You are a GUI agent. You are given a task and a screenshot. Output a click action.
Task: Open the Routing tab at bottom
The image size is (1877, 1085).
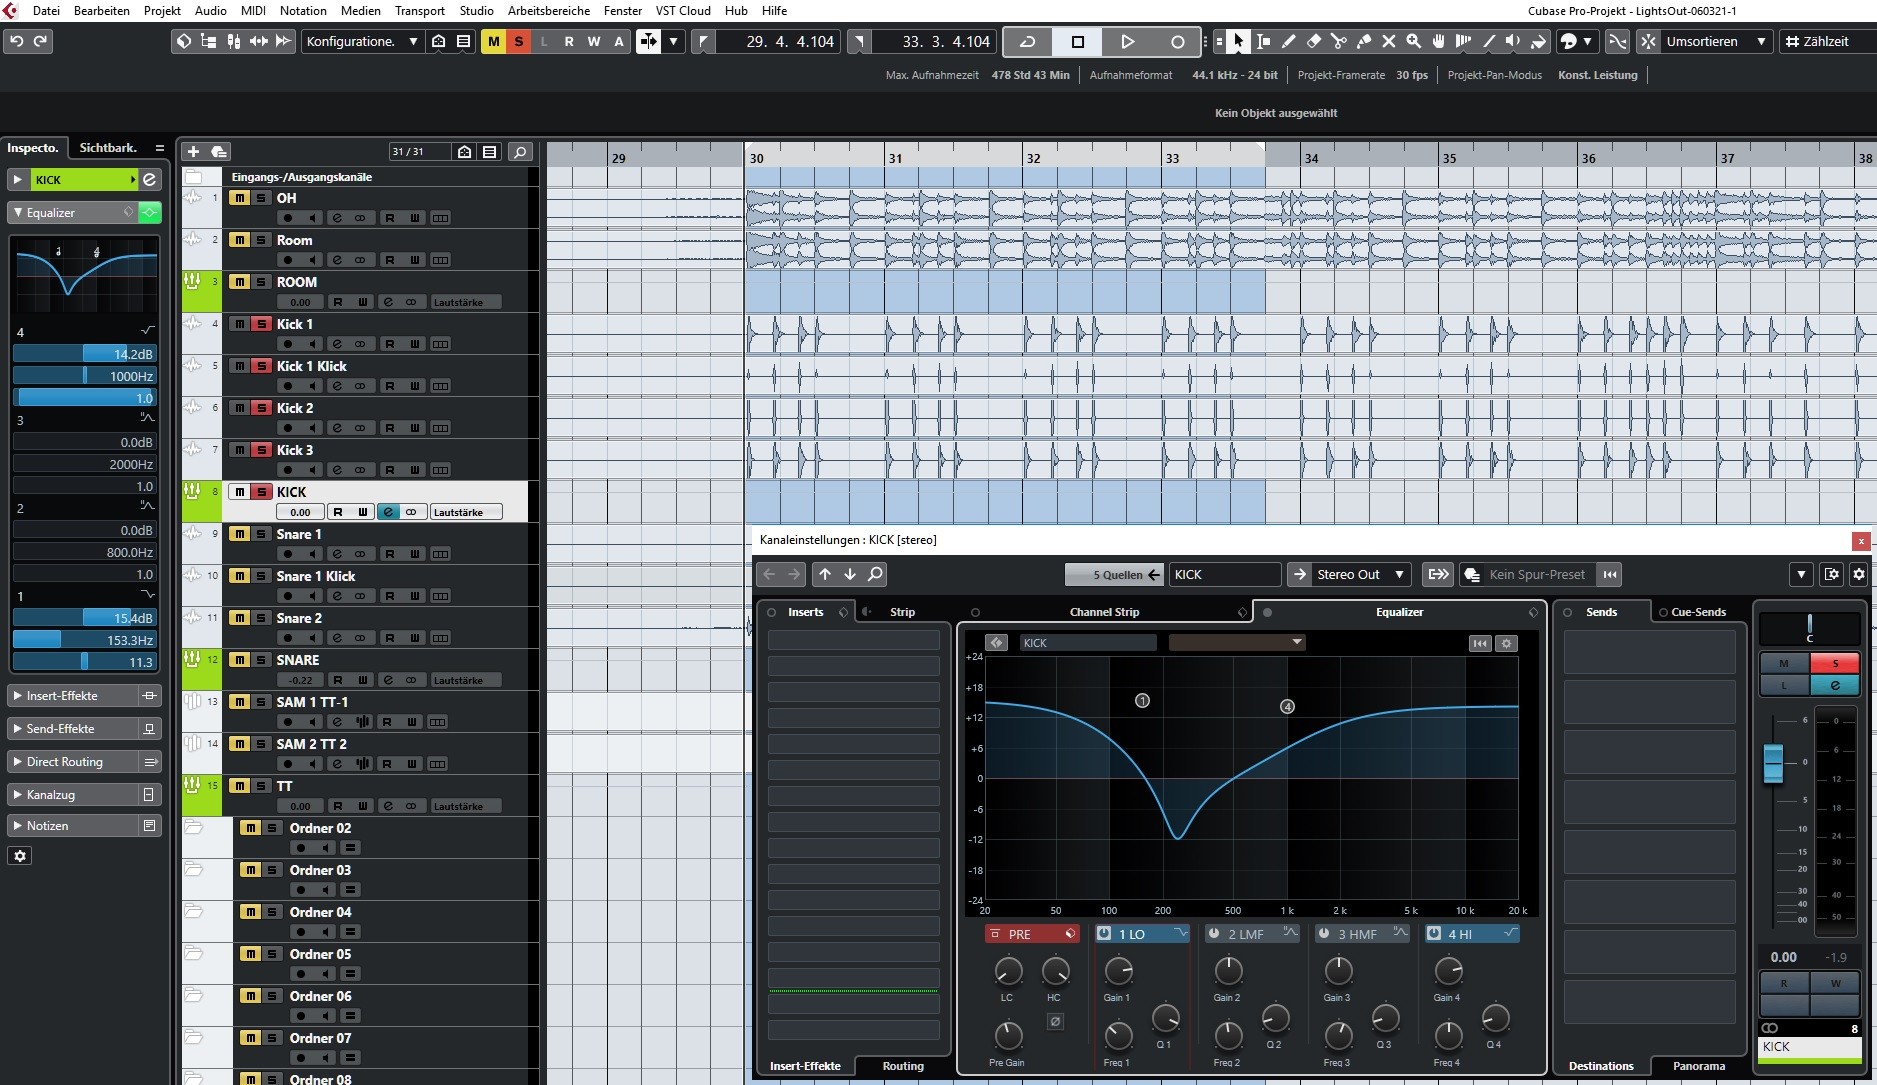(x=903, y=1066)
